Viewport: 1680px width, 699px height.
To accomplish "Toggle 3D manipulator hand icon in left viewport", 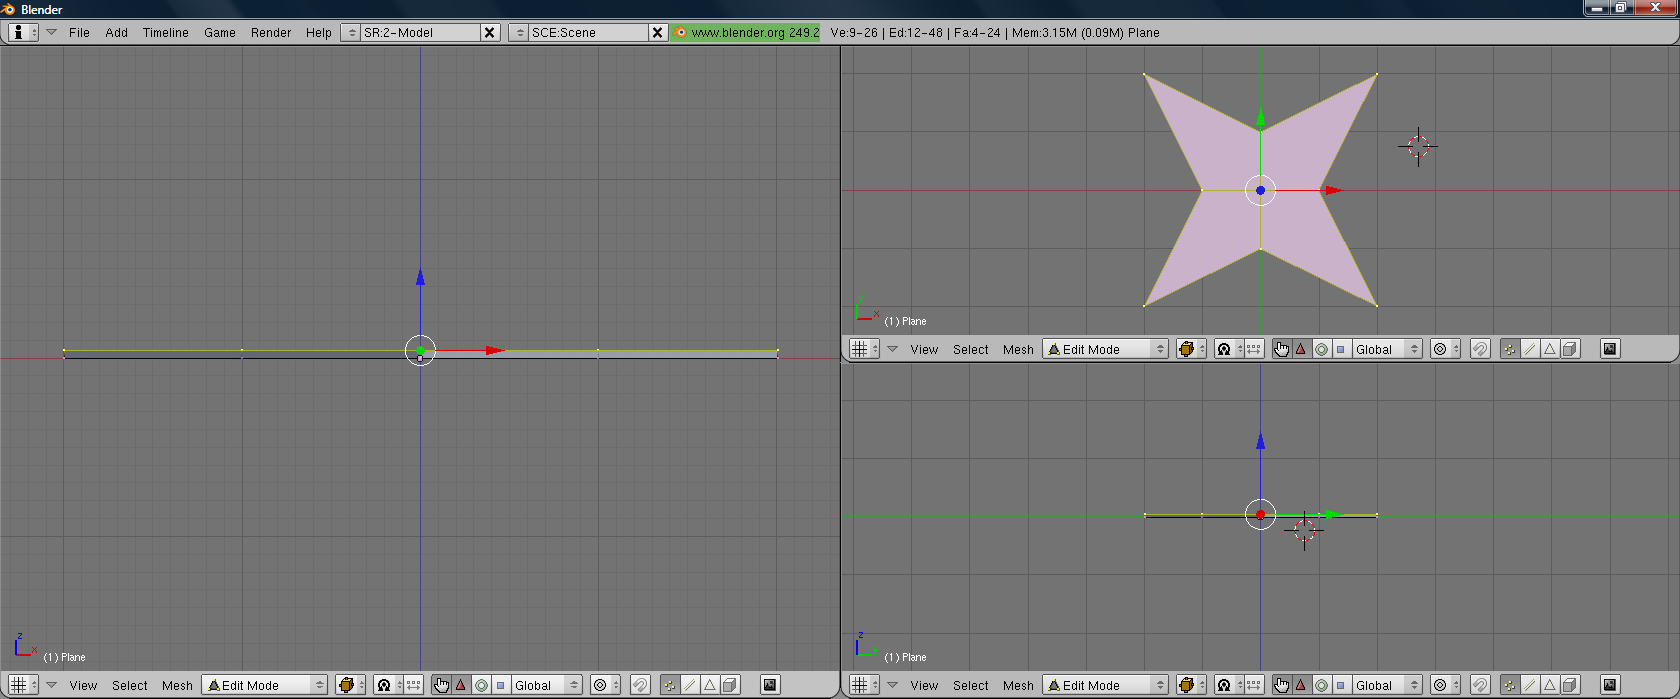I will click(x=441, y=685).
